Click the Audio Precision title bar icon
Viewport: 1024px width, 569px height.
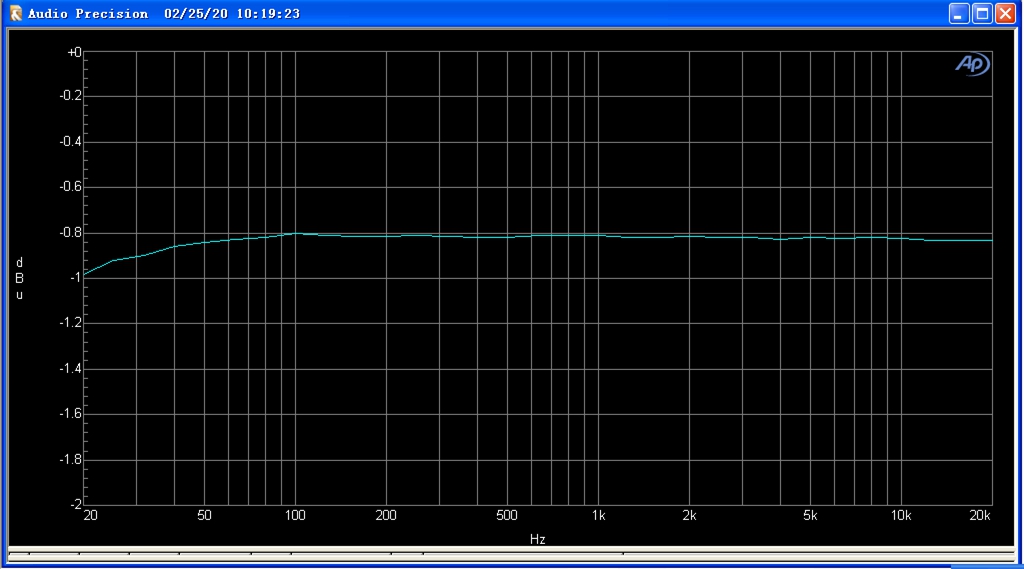15,13
